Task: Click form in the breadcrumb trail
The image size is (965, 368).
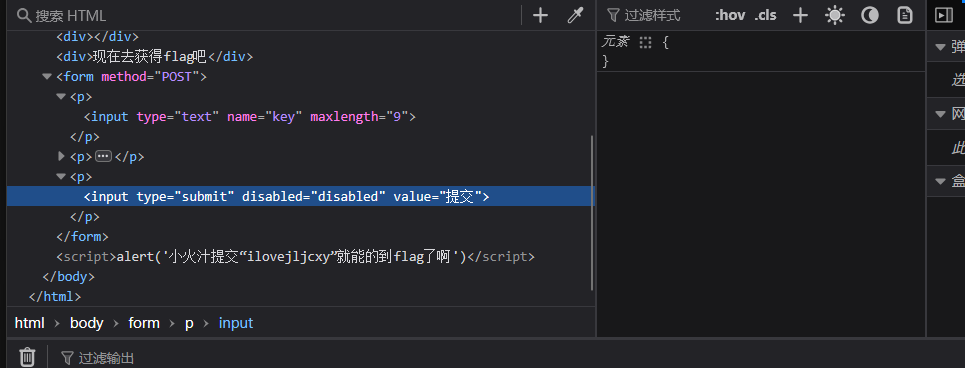Action: click(143, 323)
